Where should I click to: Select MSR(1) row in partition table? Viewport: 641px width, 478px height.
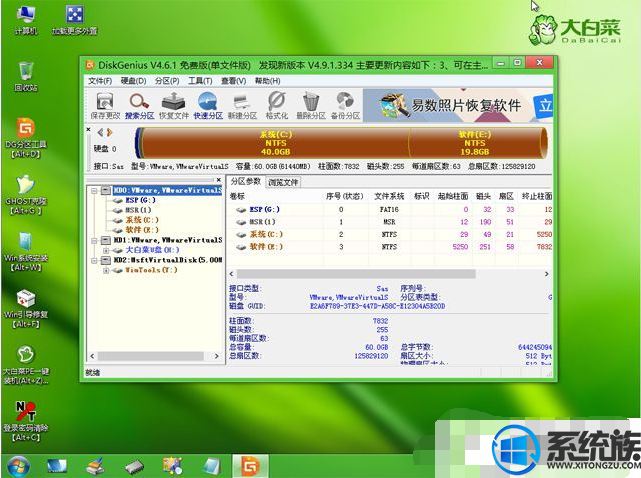coord(390,222)
